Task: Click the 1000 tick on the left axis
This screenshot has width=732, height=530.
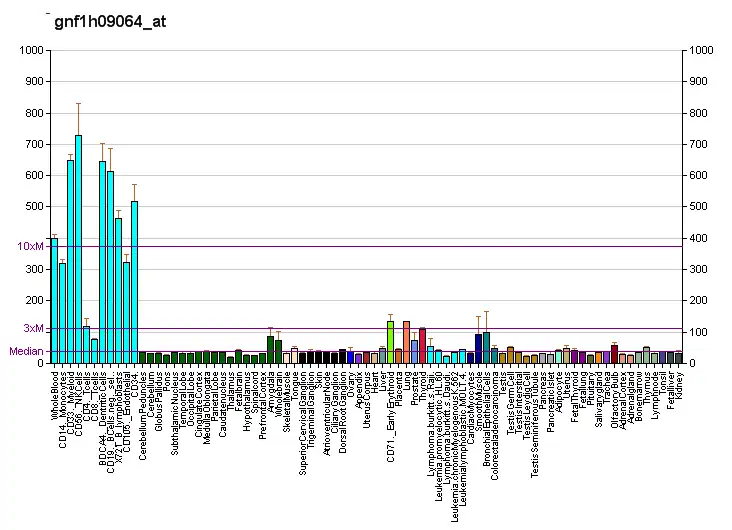Action: 32,50
